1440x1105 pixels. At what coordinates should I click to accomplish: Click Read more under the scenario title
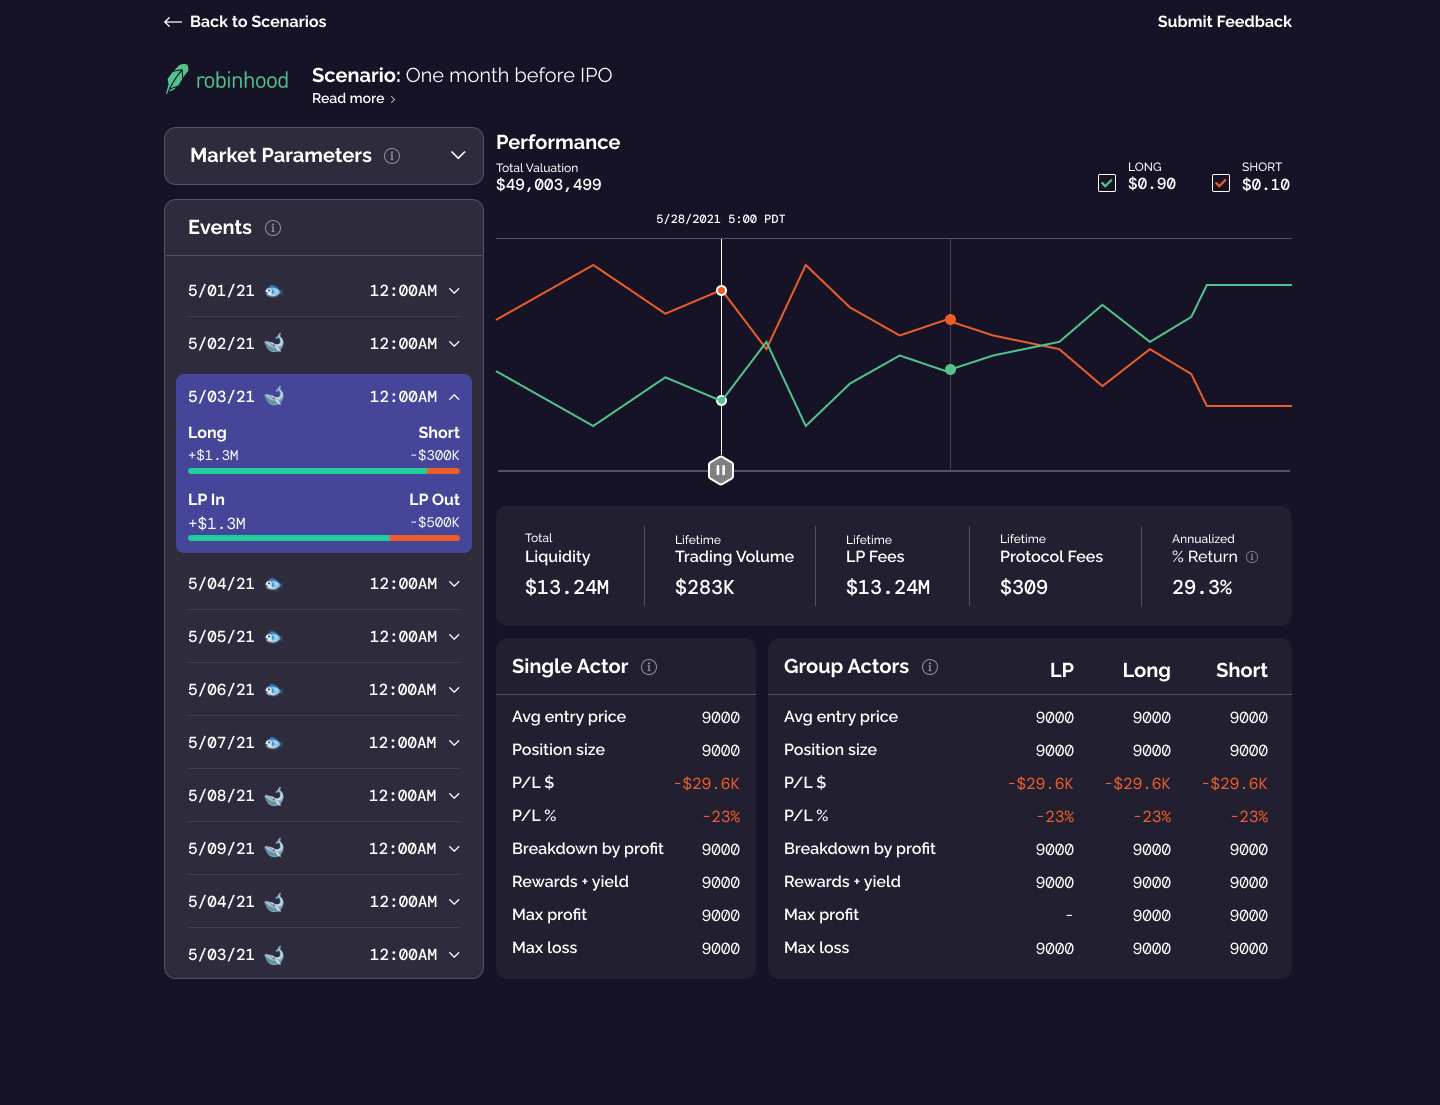click(354, 98)
